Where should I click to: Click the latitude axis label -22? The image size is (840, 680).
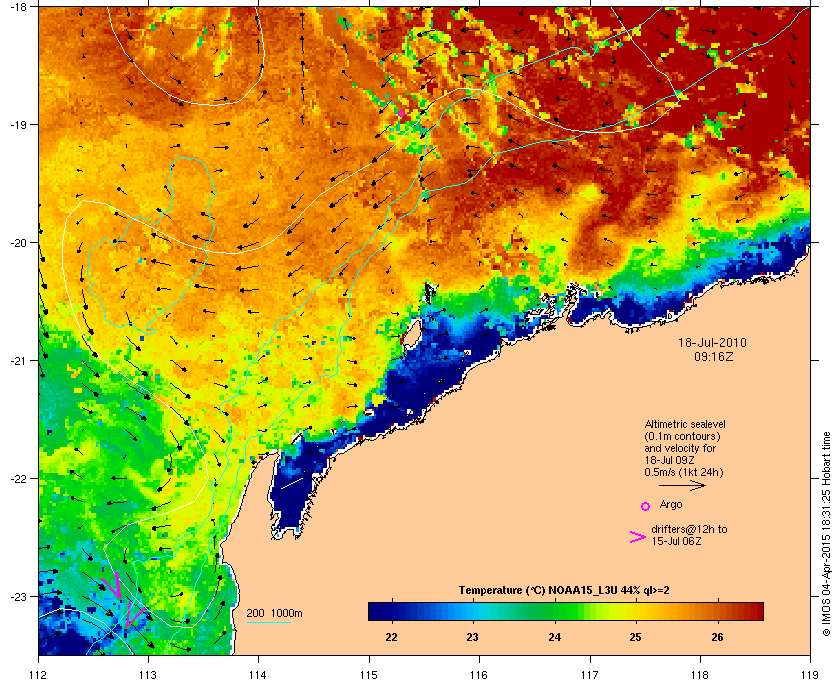click(17, 479)
